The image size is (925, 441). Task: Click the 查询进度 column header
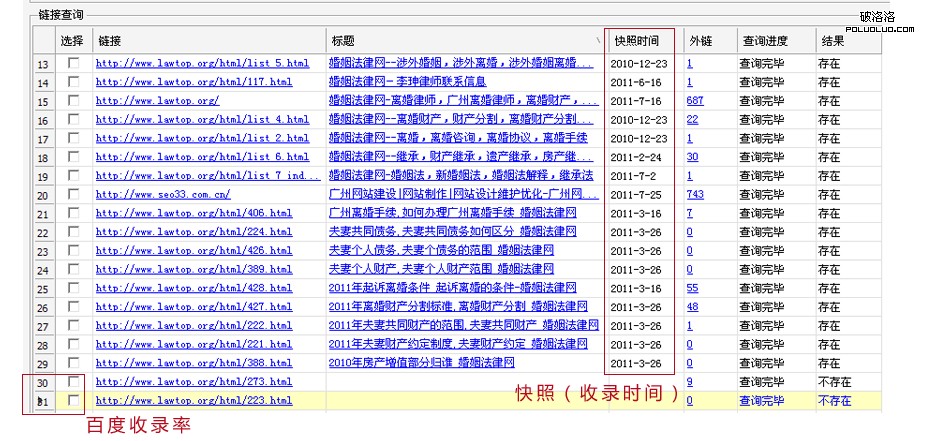coord(765,42)
